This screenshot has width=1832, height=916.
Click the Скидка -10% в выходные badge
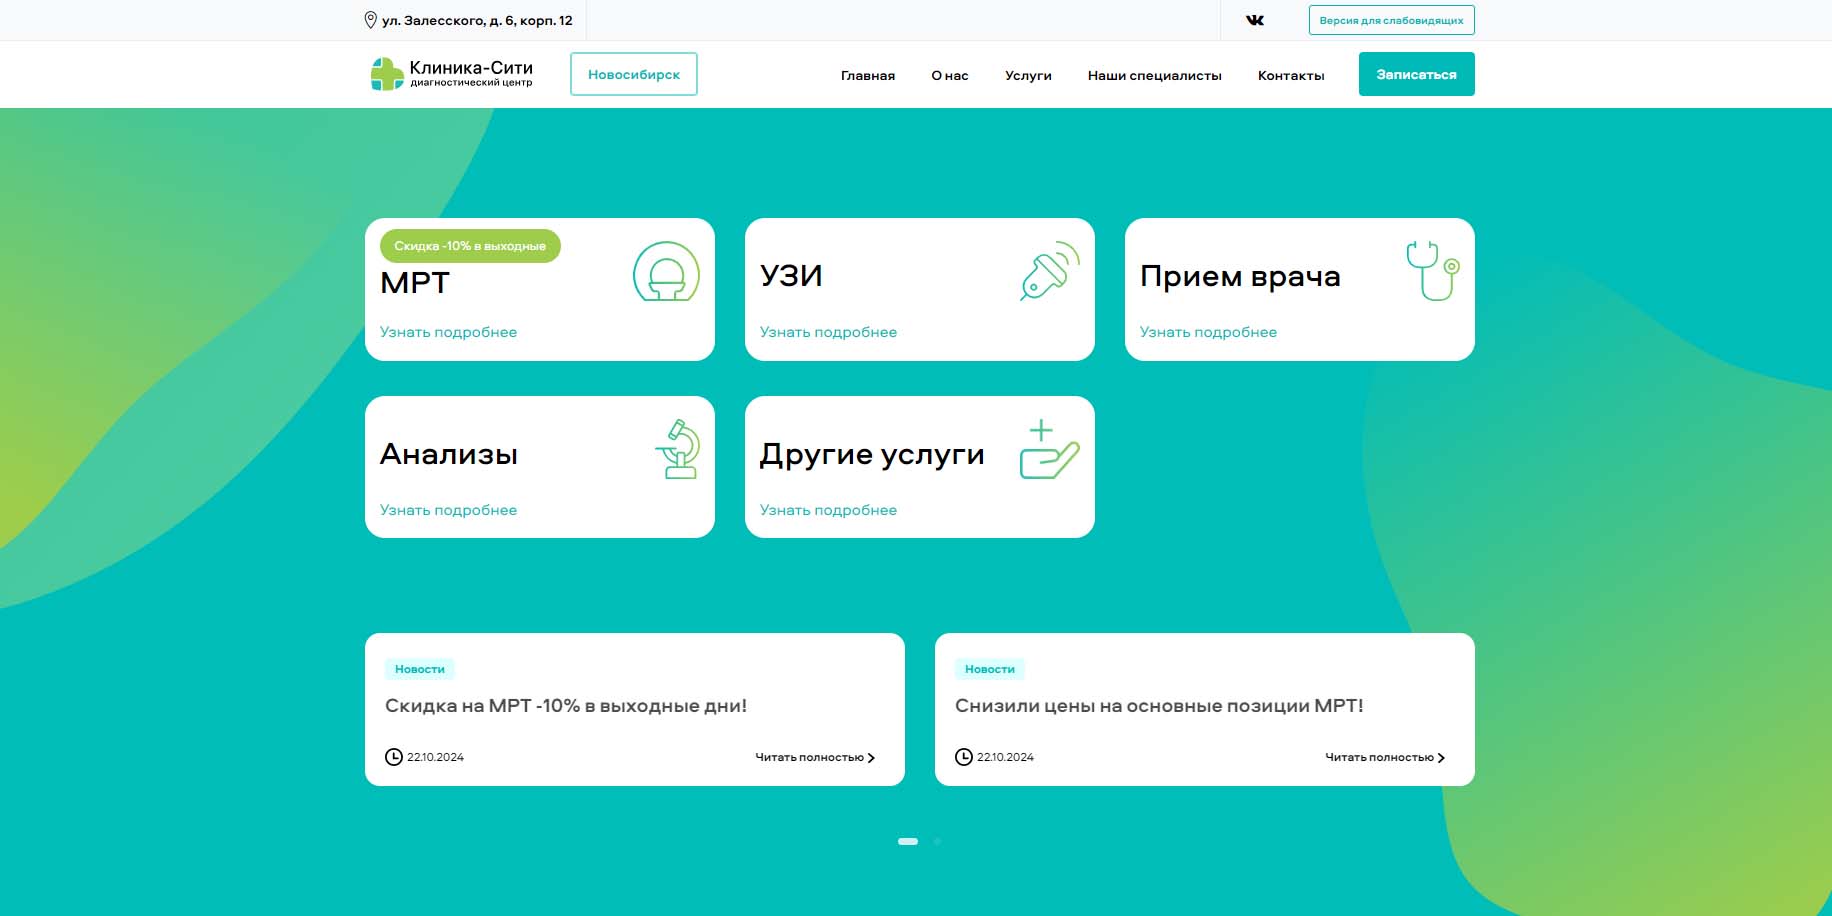tap(470, 246)
